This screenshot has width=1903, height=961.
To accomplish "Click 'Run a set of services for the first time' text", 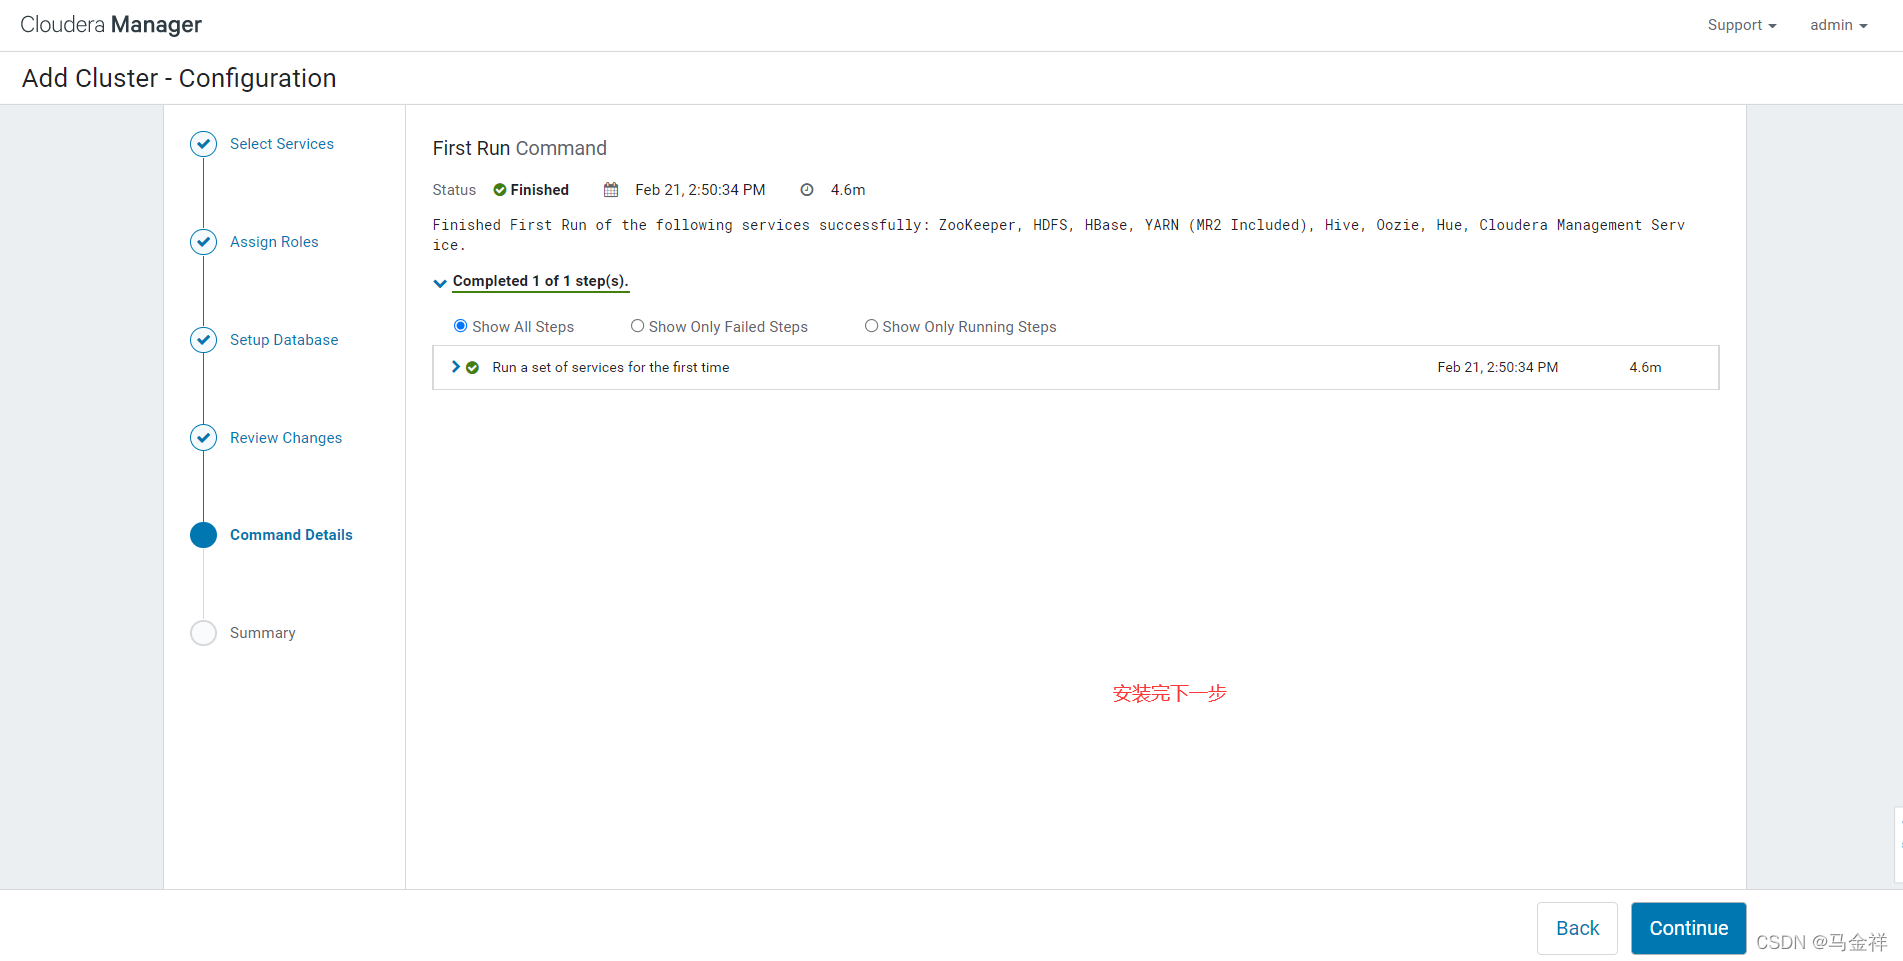I will tap(611, 368).
